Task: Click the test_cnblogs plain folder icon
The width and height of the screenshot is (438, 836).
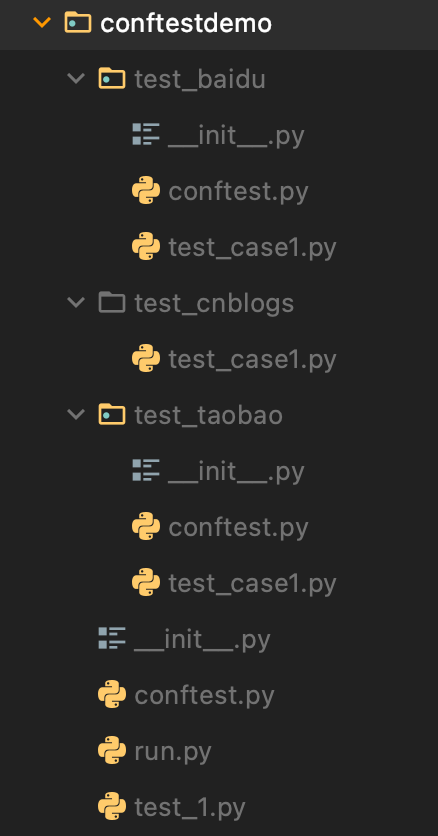Action: point(112,303)
